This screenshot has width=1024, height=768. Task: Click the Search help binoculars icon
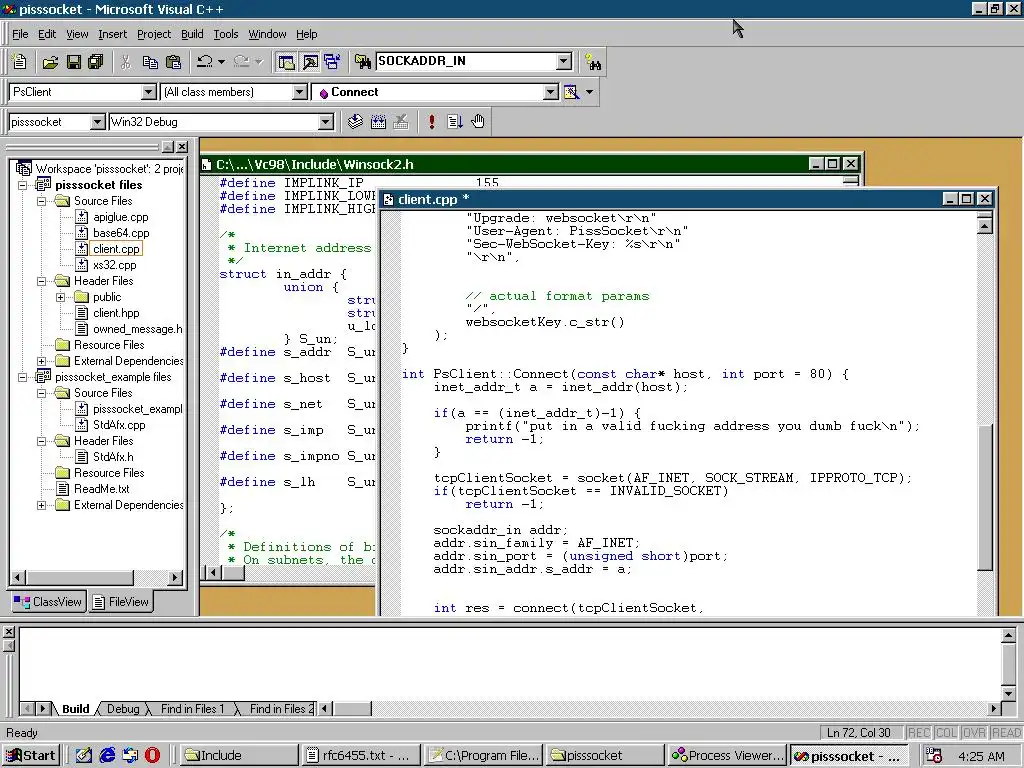[x=593, y=61]
